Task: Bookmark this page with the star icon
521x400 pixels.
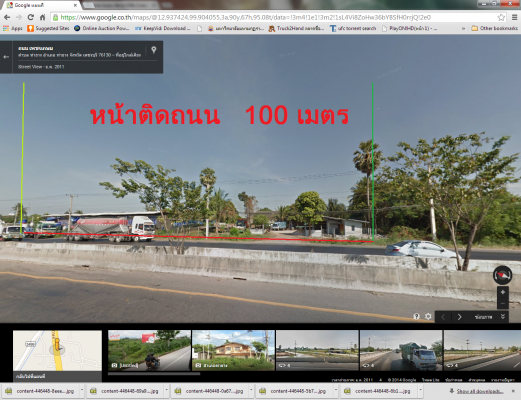Action: click(x=501, y=17)
